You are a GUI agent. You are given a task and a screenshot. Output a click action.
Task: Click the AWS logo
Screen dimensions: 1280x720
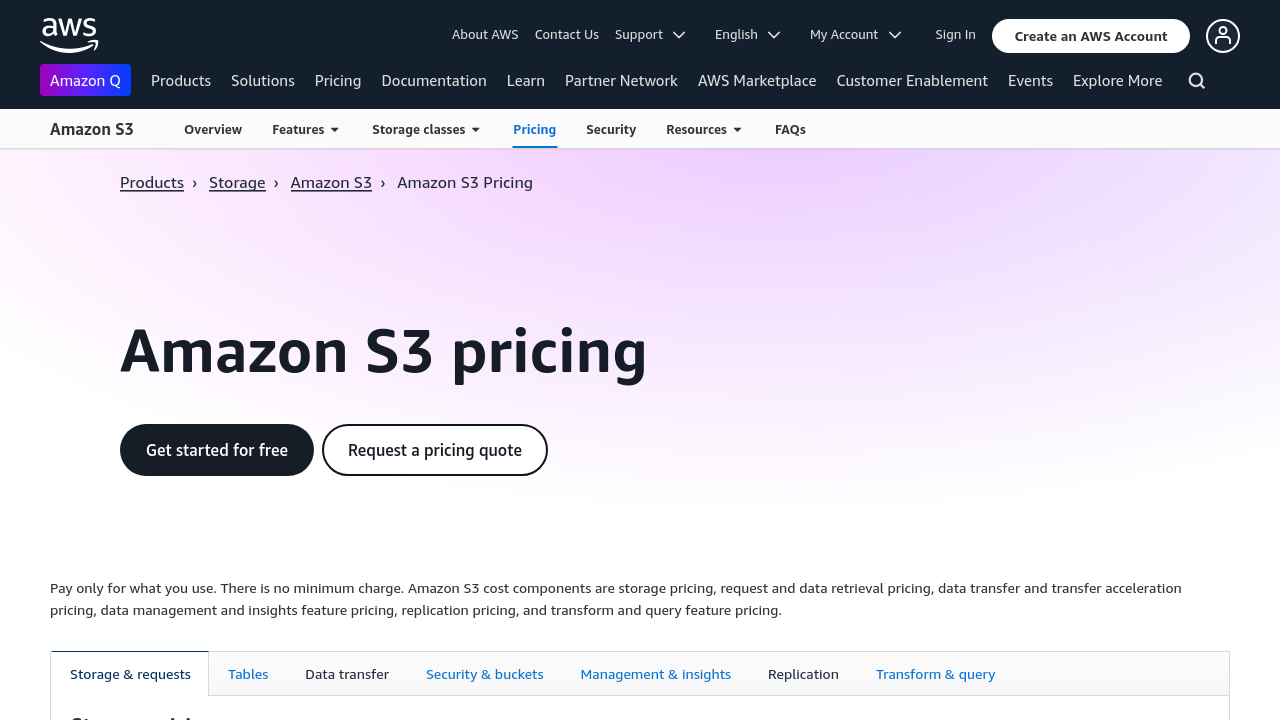coord(69,35)
